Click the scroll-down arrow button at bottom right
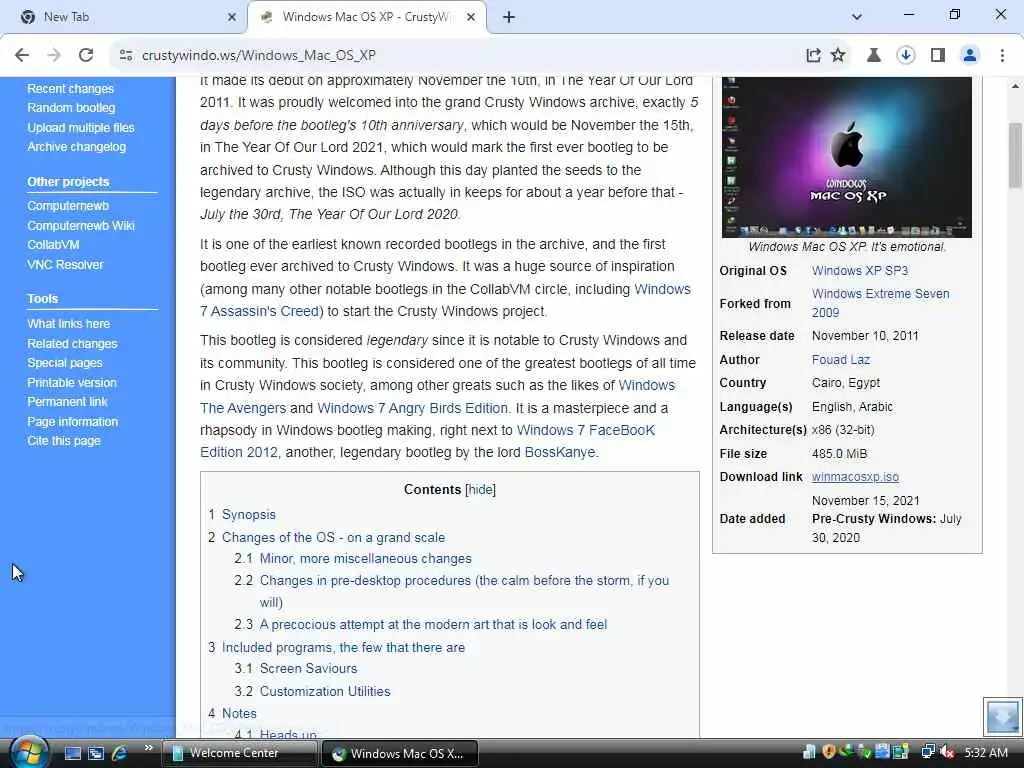Image resolution: width=1024 pixels, height=768 pixels. pos(1002,717)
